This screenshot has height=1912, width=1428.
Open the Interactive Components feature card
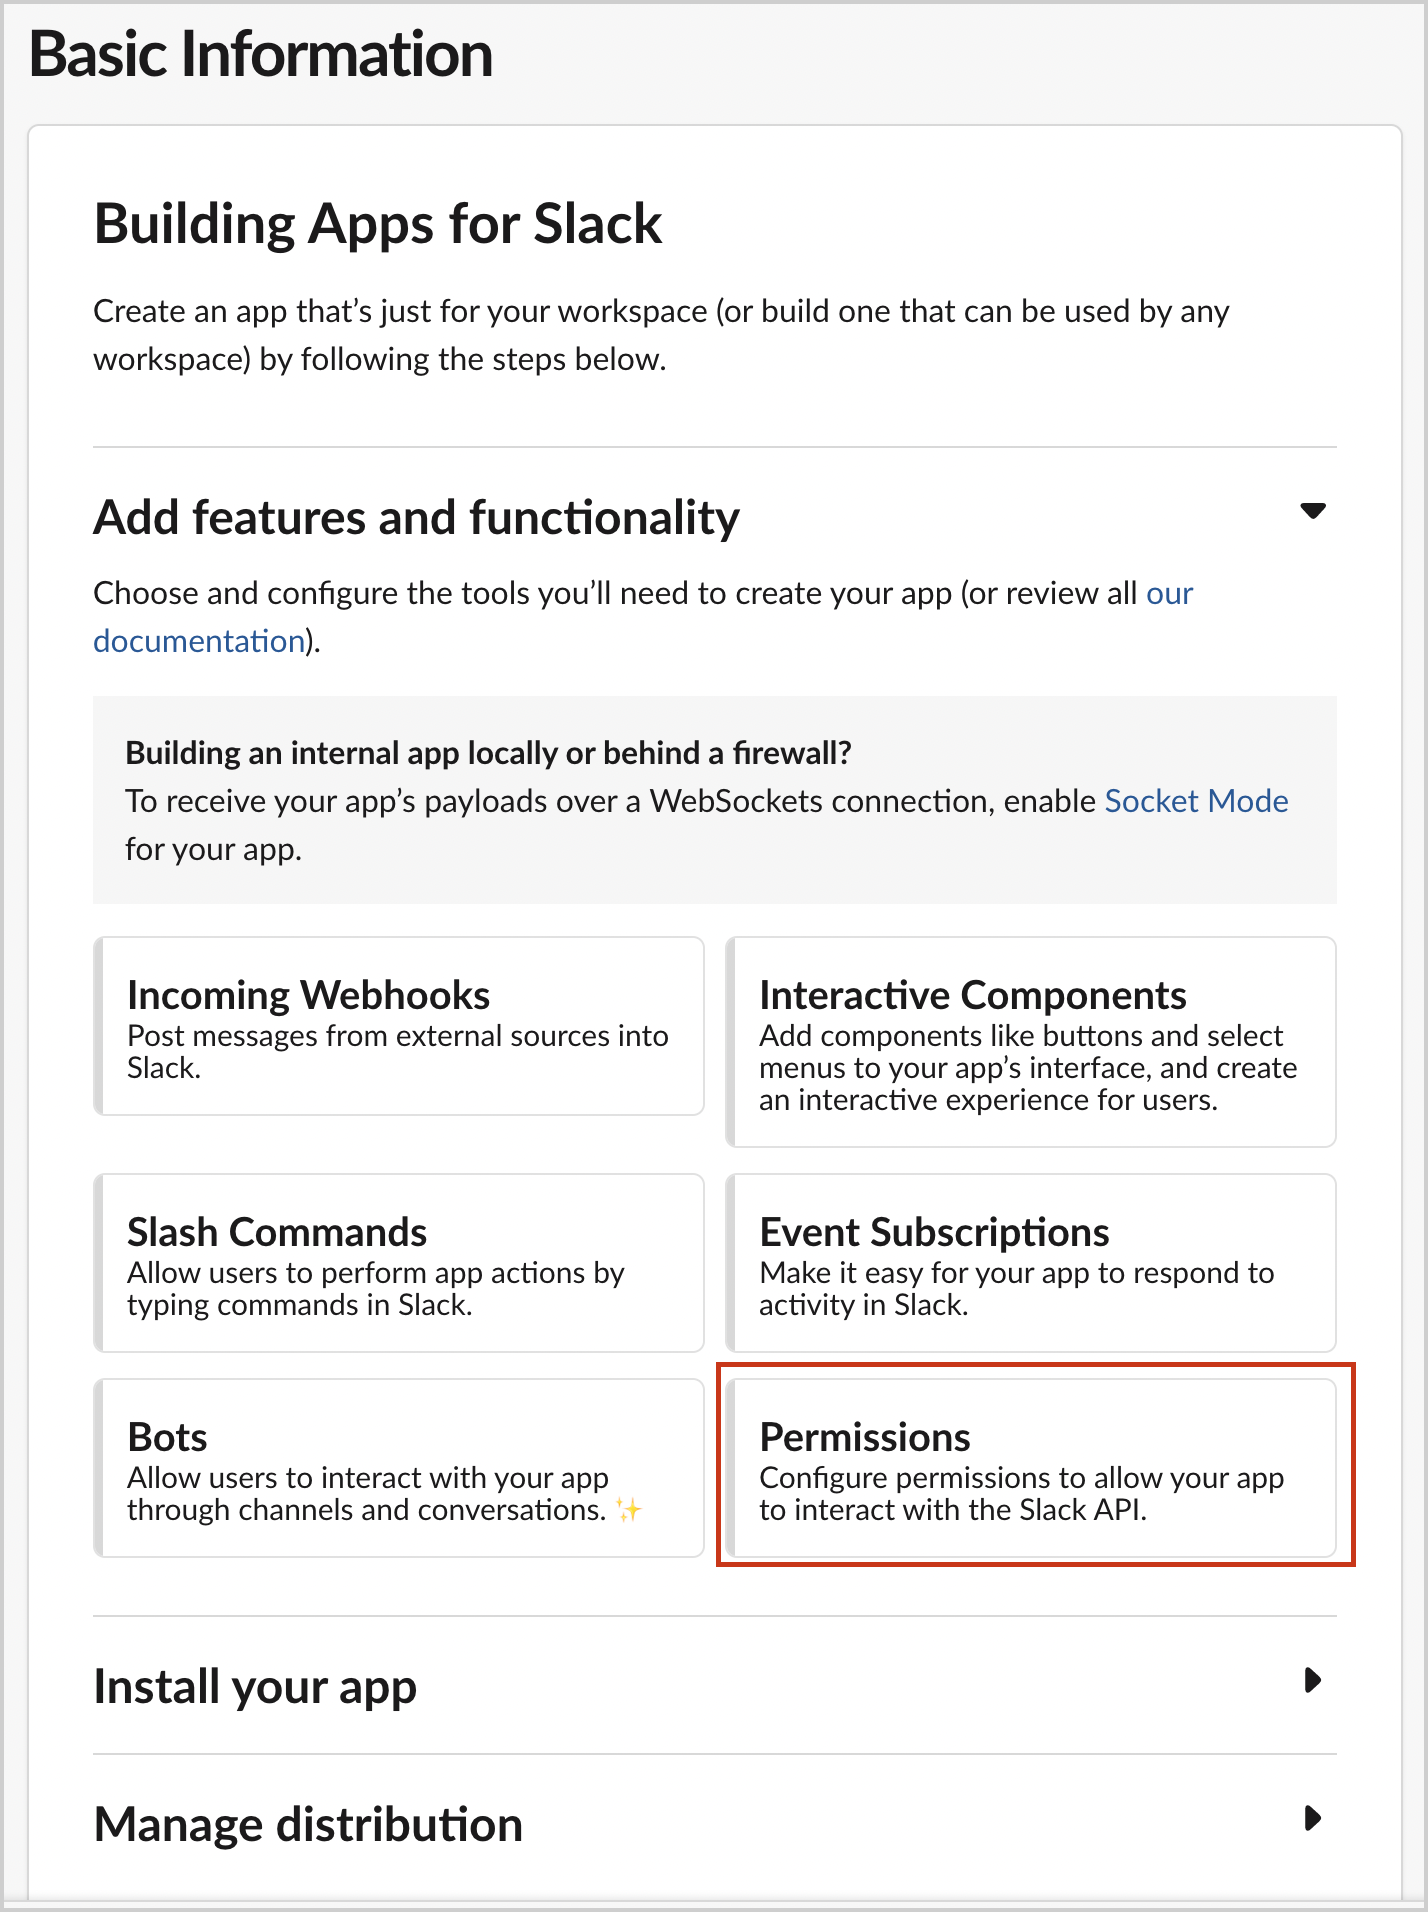(x=1030, y=1042)
